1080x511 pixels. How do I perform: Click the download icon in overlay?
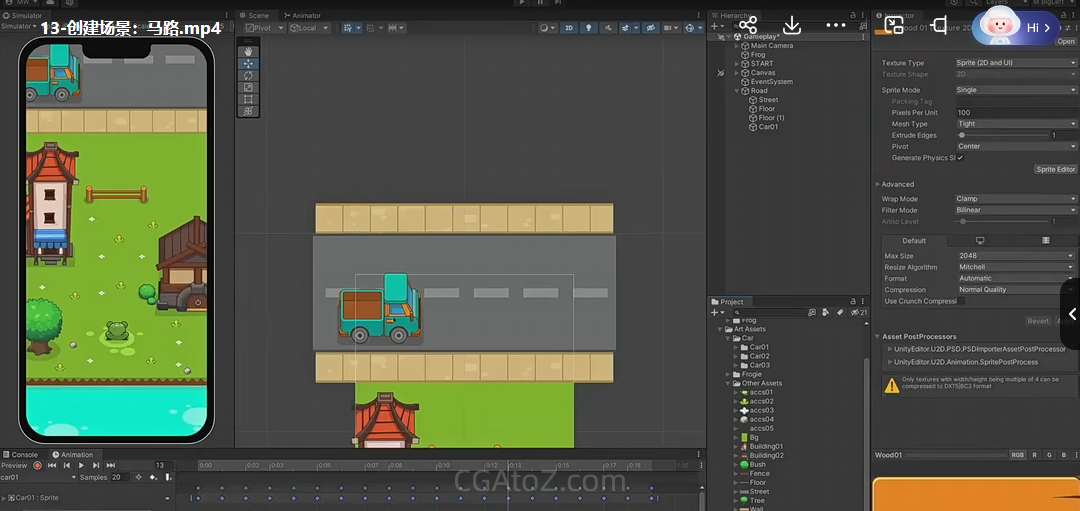[x=791, y=25]
